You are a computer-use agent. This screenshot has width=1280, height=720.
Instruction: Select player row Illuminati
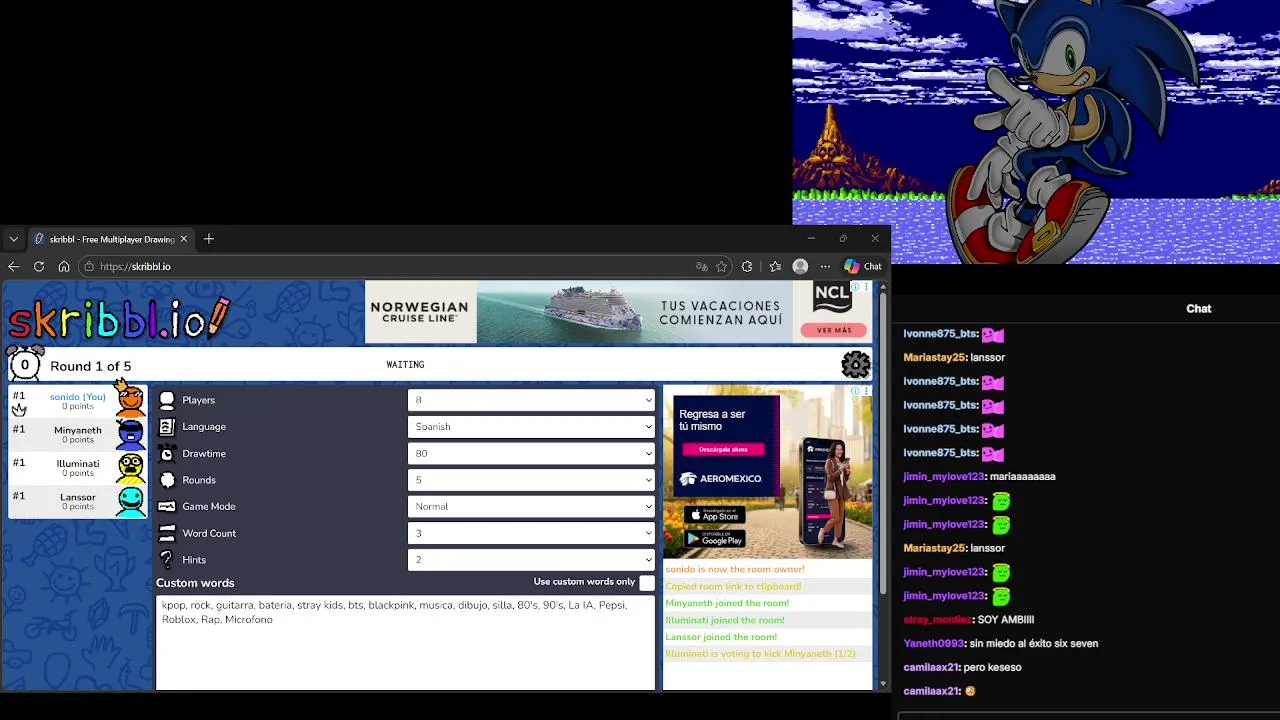tap(77, 467)
